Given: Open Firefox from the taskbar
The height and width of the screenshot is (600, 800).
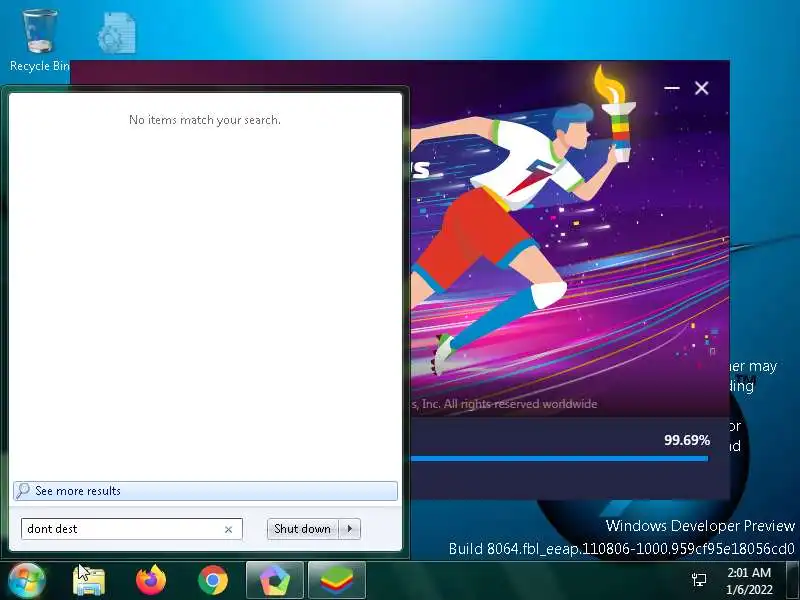Looking at the screenshot, I should [151, 581].
